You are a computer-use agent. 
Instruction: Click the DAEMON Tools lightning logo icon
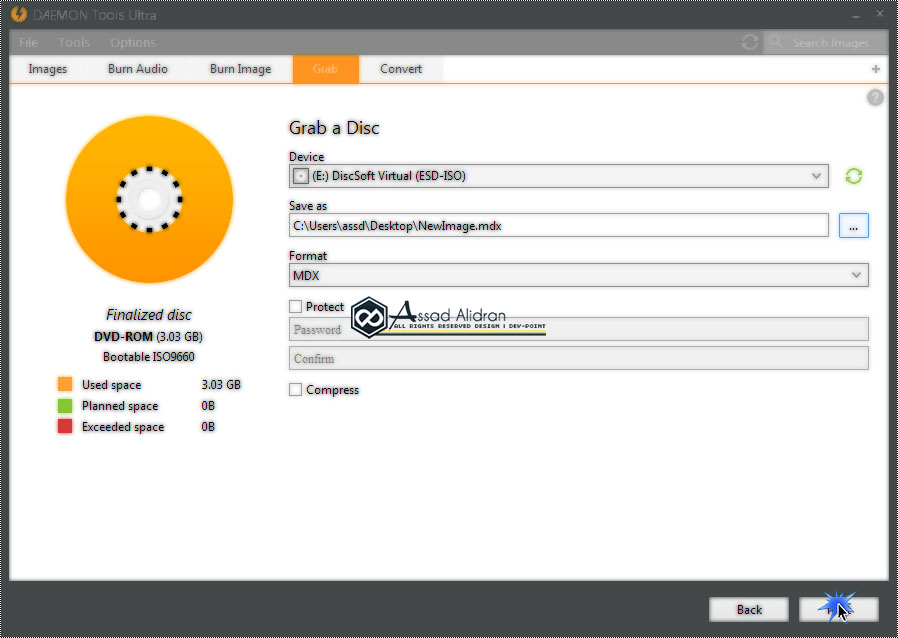coord(19,14)
